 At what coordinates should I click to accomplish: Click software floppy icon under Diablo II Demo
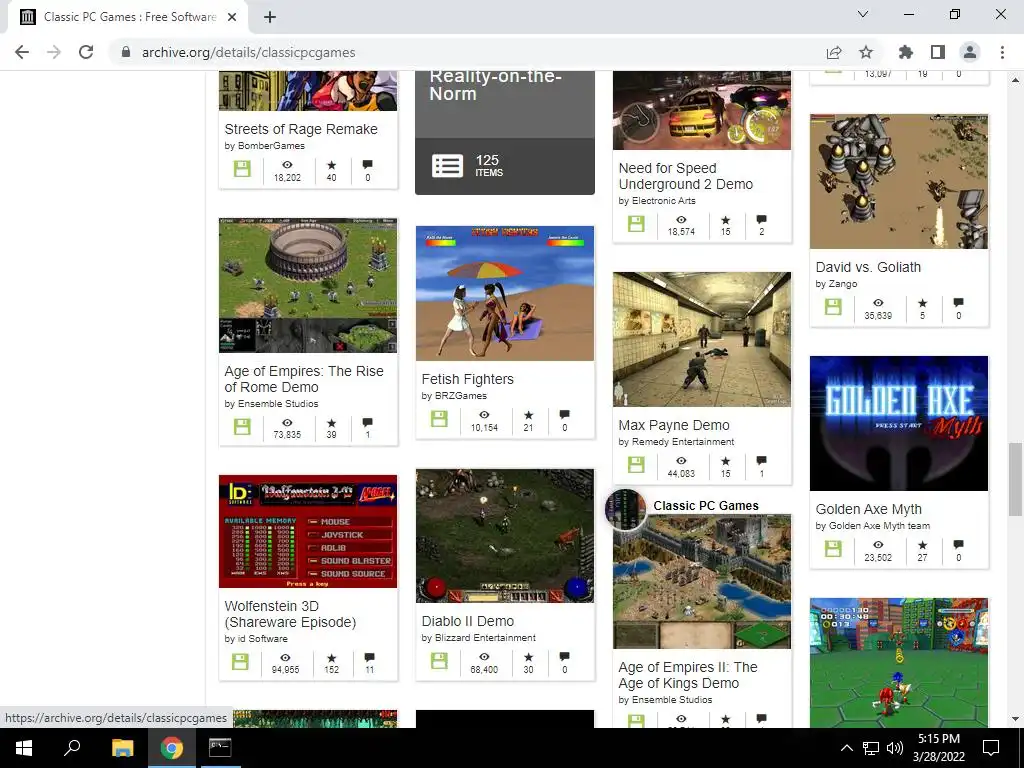(x=439, y=661)
